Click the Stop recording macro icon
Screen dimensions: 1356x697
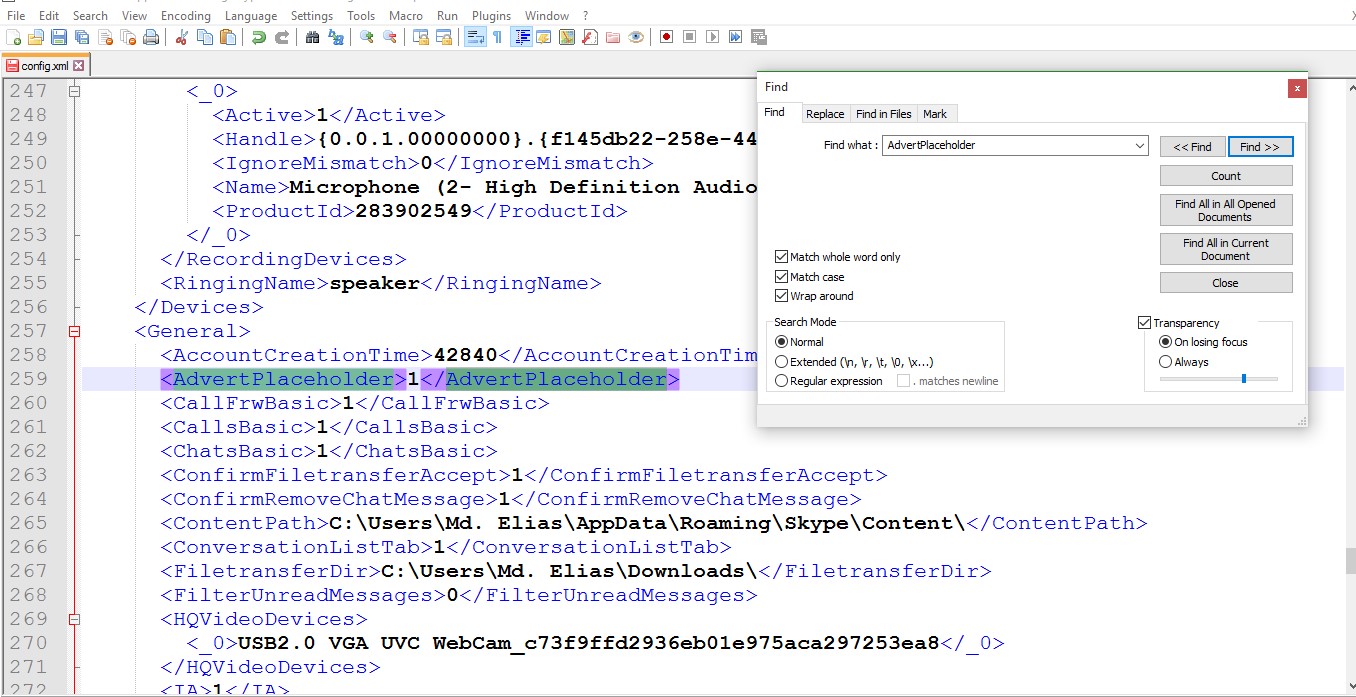pos(689,37)
